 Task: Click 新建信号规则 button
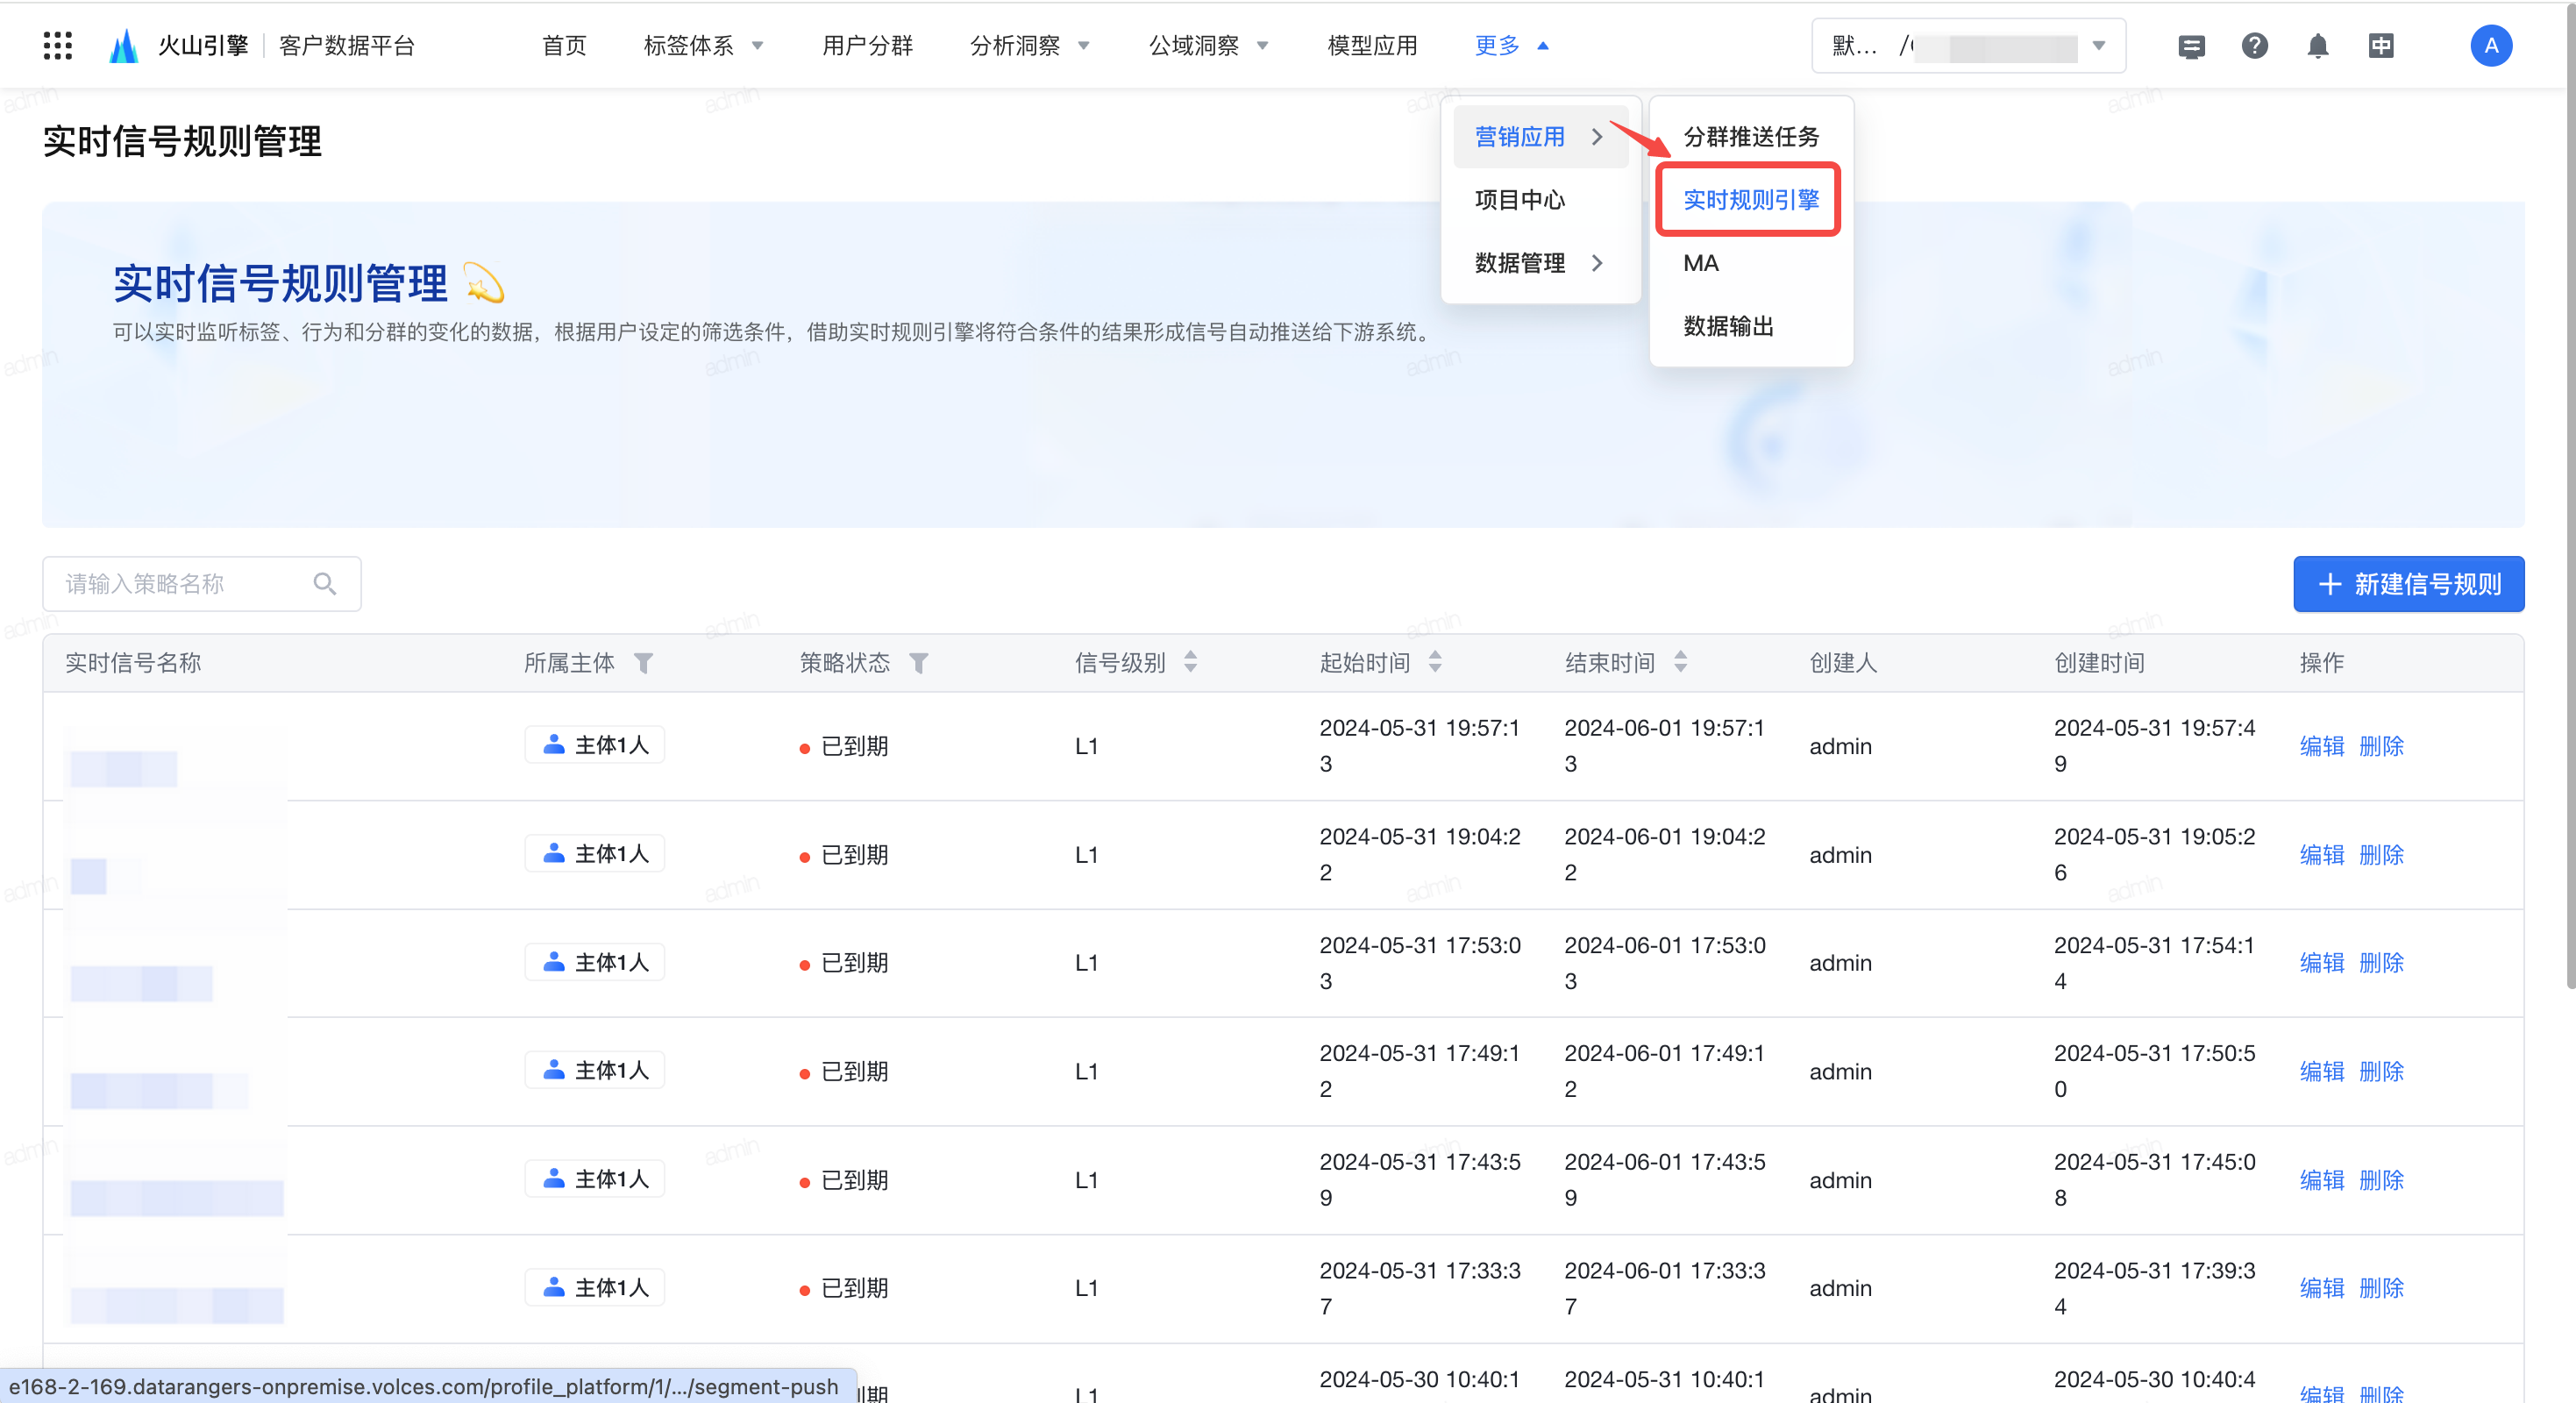pyautogui.click(x=2408, y=584)
